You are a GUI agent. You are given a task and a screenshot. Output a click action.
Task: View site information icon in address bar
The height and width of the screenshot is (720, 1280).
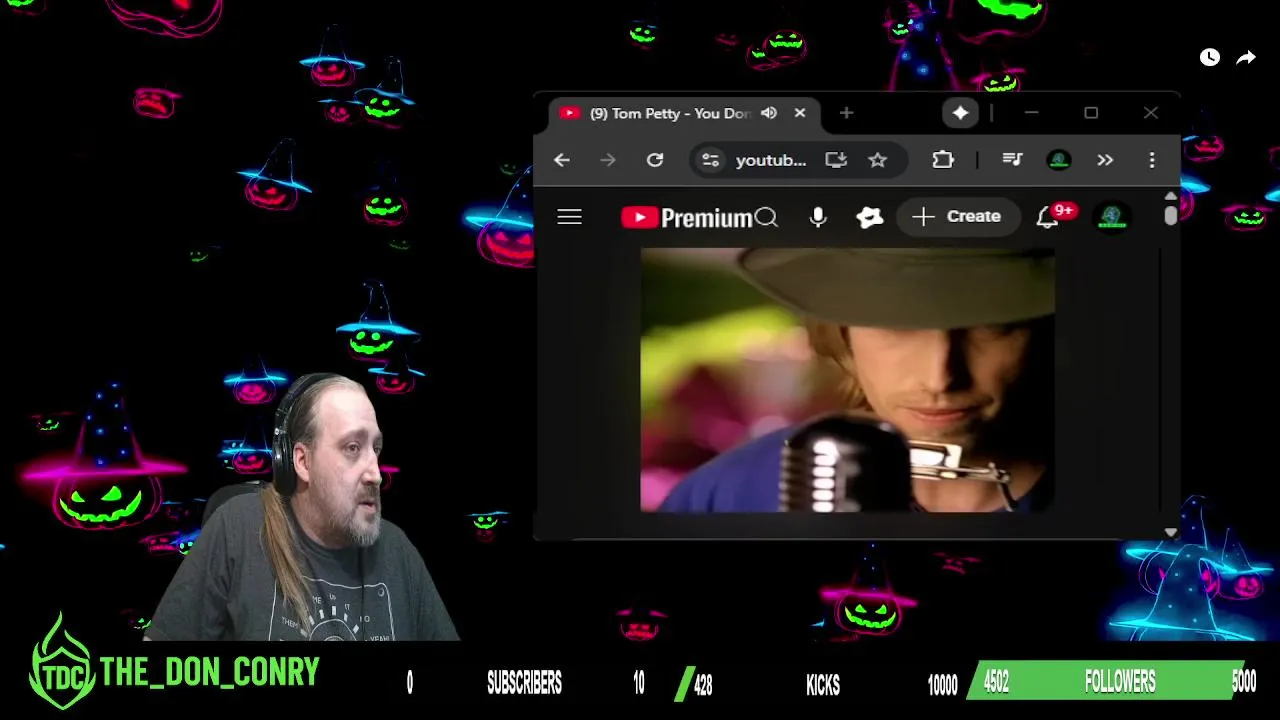coord(710,160)
